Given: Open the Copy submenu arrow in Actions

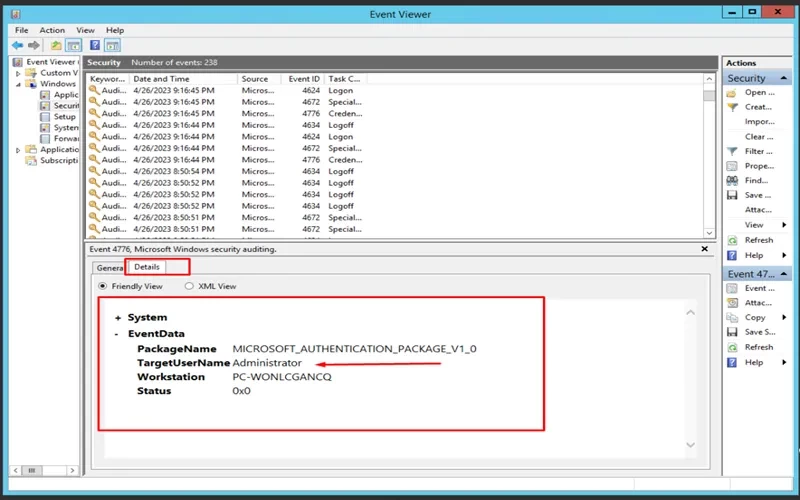Looking at the screenshot, I should coord(784,317).
